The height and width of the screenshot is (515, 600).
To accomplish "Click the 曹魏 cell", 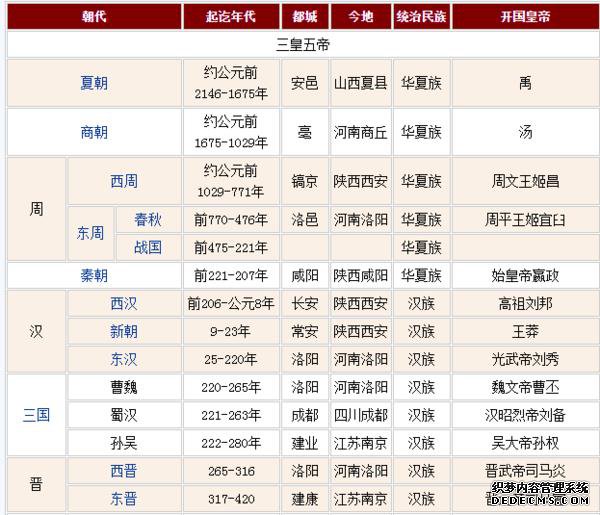I will (124, 387).
